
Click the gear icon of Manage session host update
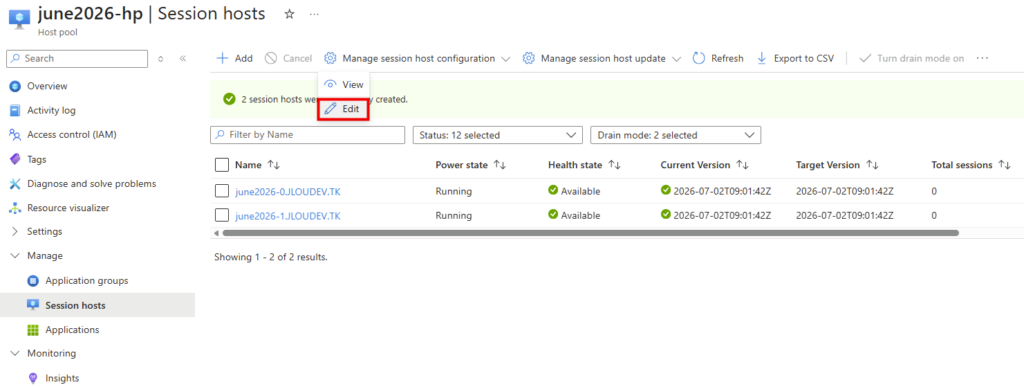pyautogui.click(x=528, y=58)
